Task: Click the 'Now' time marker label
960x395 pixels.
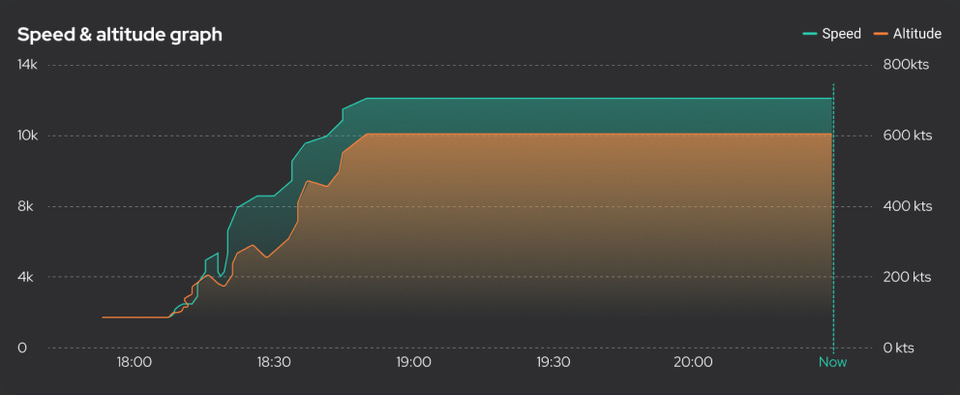Action: (833, 363)
